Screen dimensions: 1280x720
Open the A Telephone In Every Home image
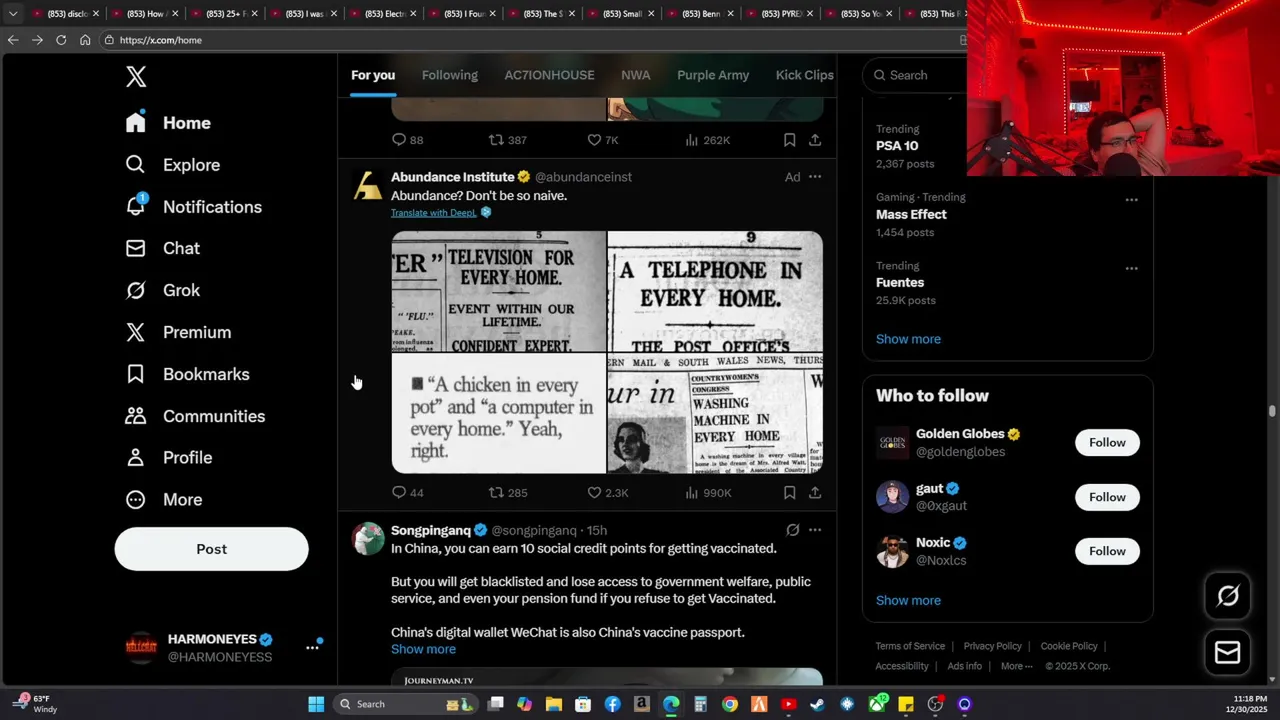tap(715, 291)
